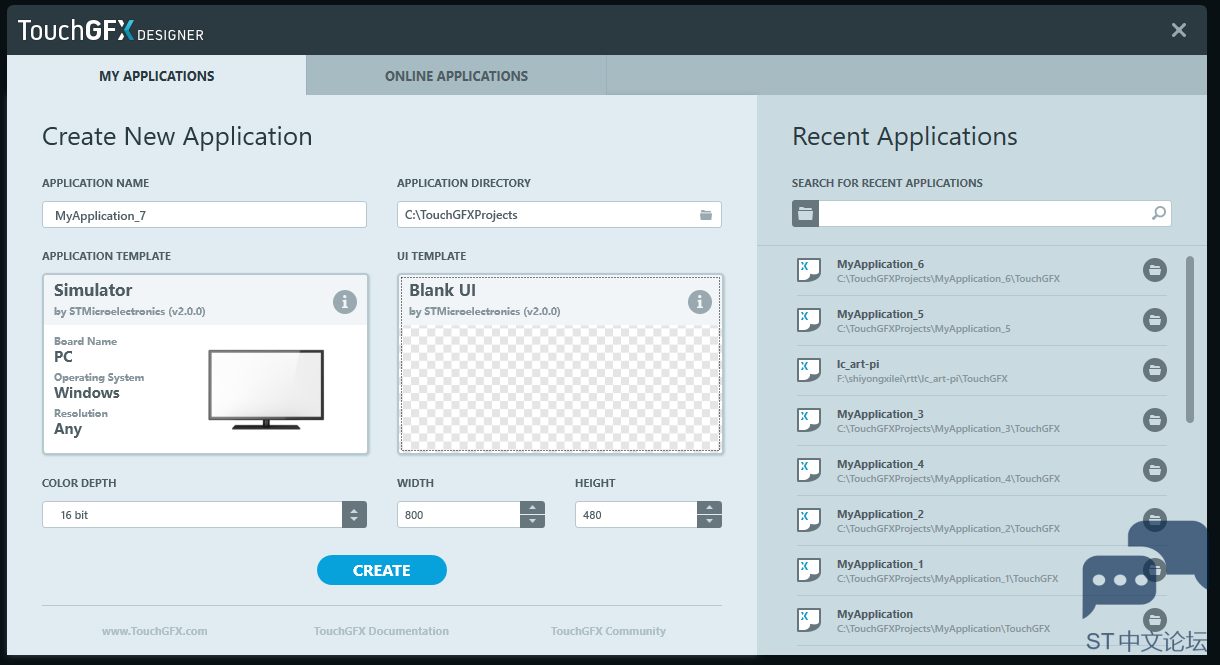Click file icon of MyApplication_3

click(809, 420)
